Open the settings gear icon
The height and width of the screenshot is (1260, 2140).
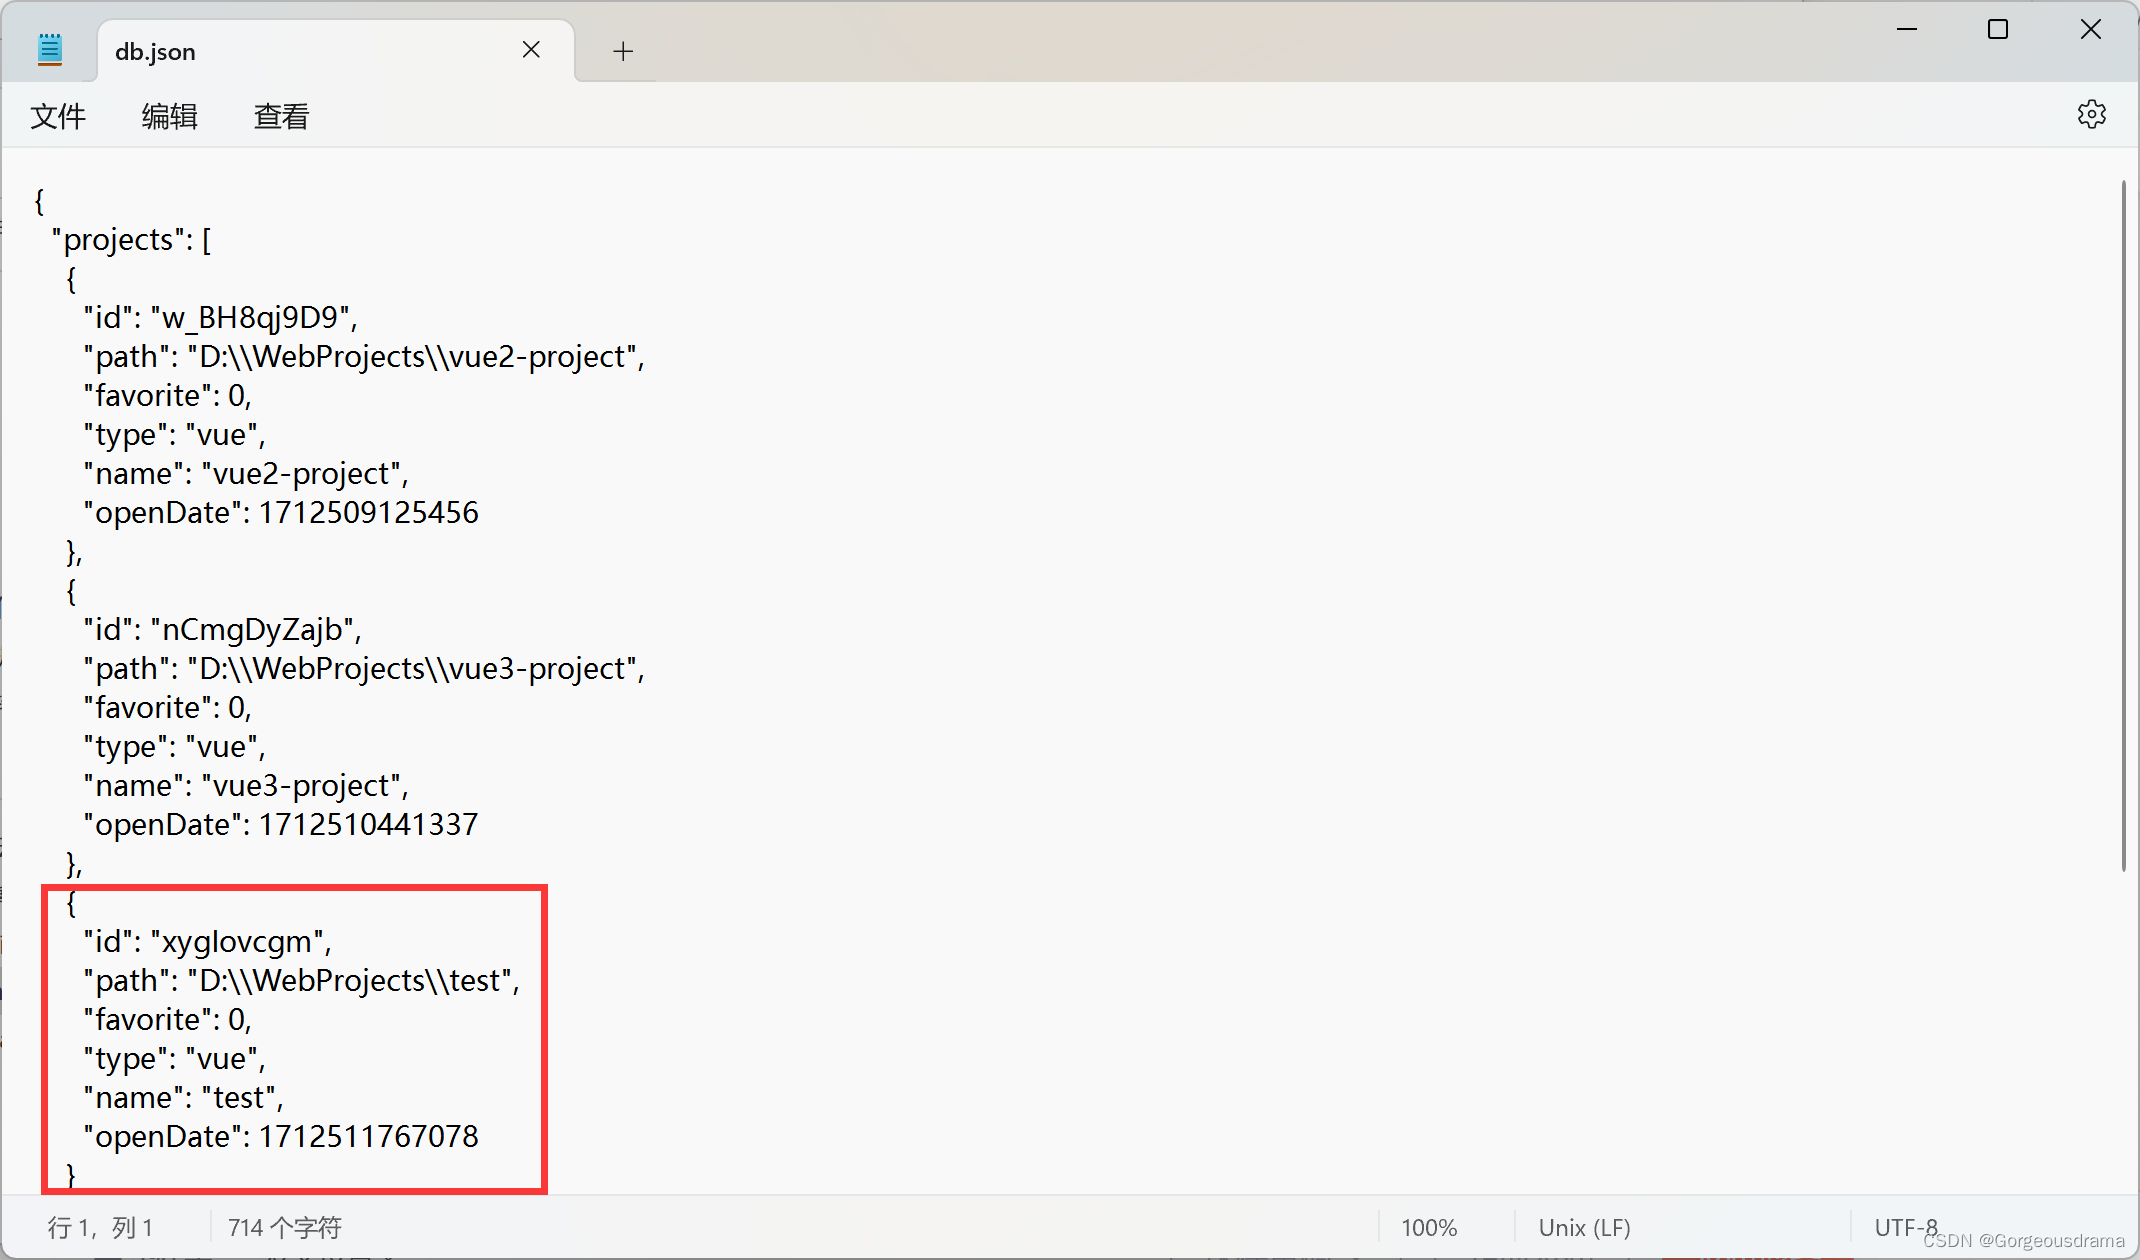pos(2091,115)
